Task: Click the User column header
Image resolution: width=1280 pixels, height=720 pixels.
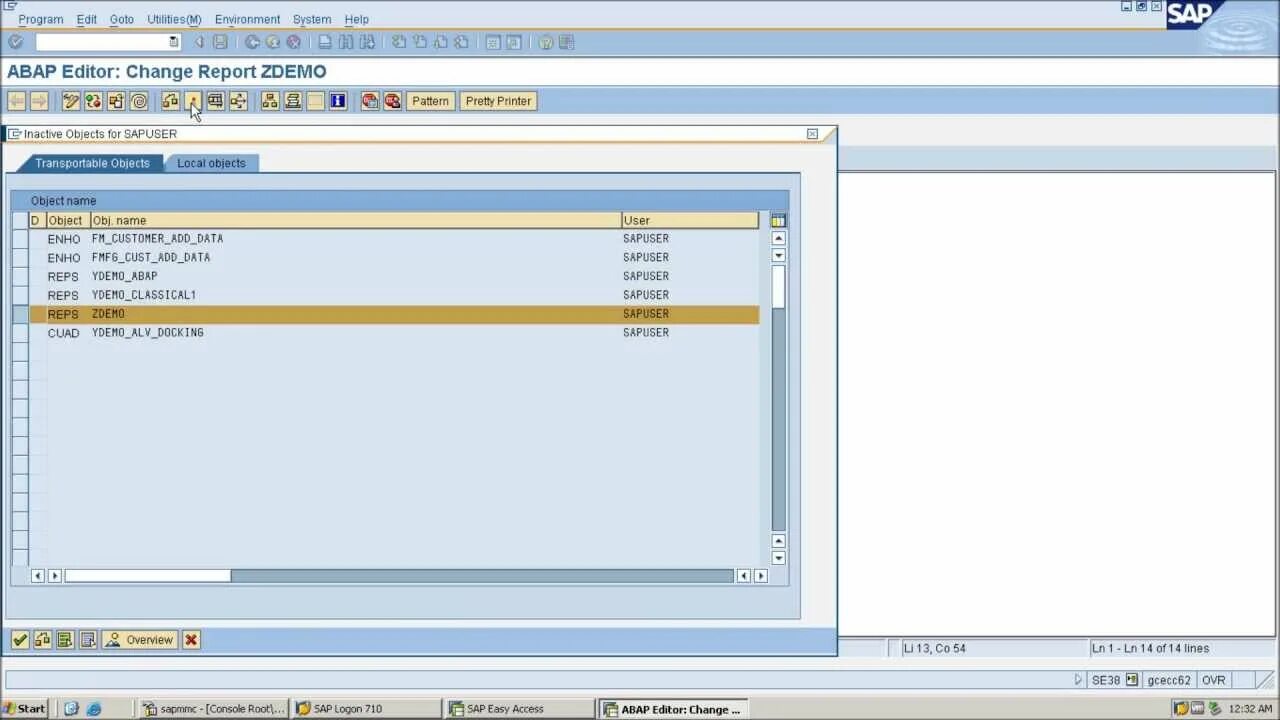Action: click(690, 220)
